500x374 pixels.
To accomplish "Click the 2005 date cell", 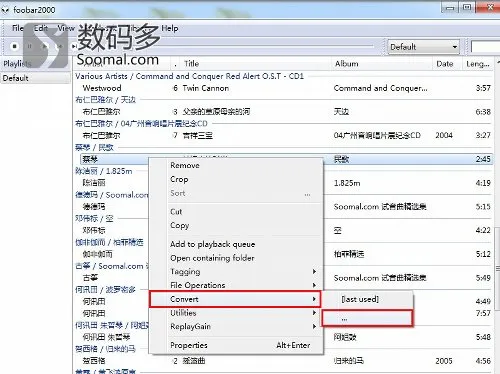I will (444, 361).
